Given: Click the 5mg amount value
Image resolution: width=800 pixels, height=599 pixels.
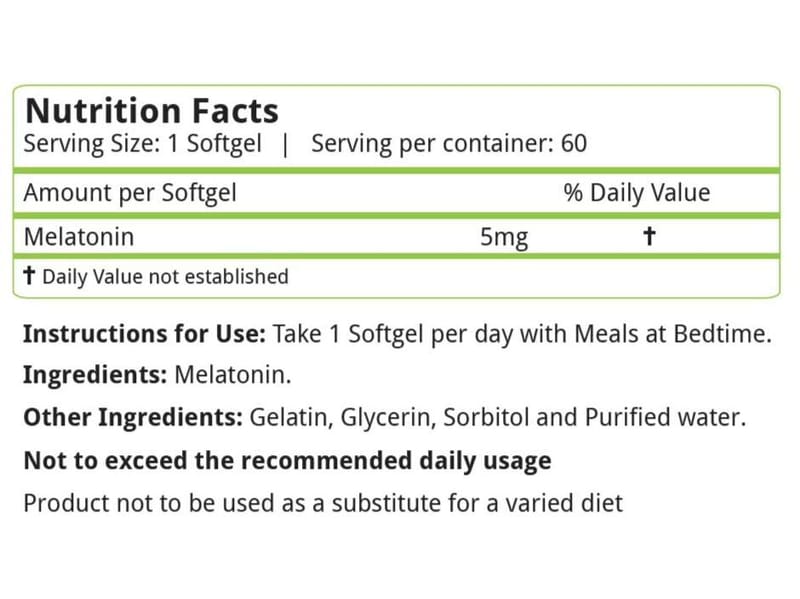Looking at the screenshot, I should point(504,238).
